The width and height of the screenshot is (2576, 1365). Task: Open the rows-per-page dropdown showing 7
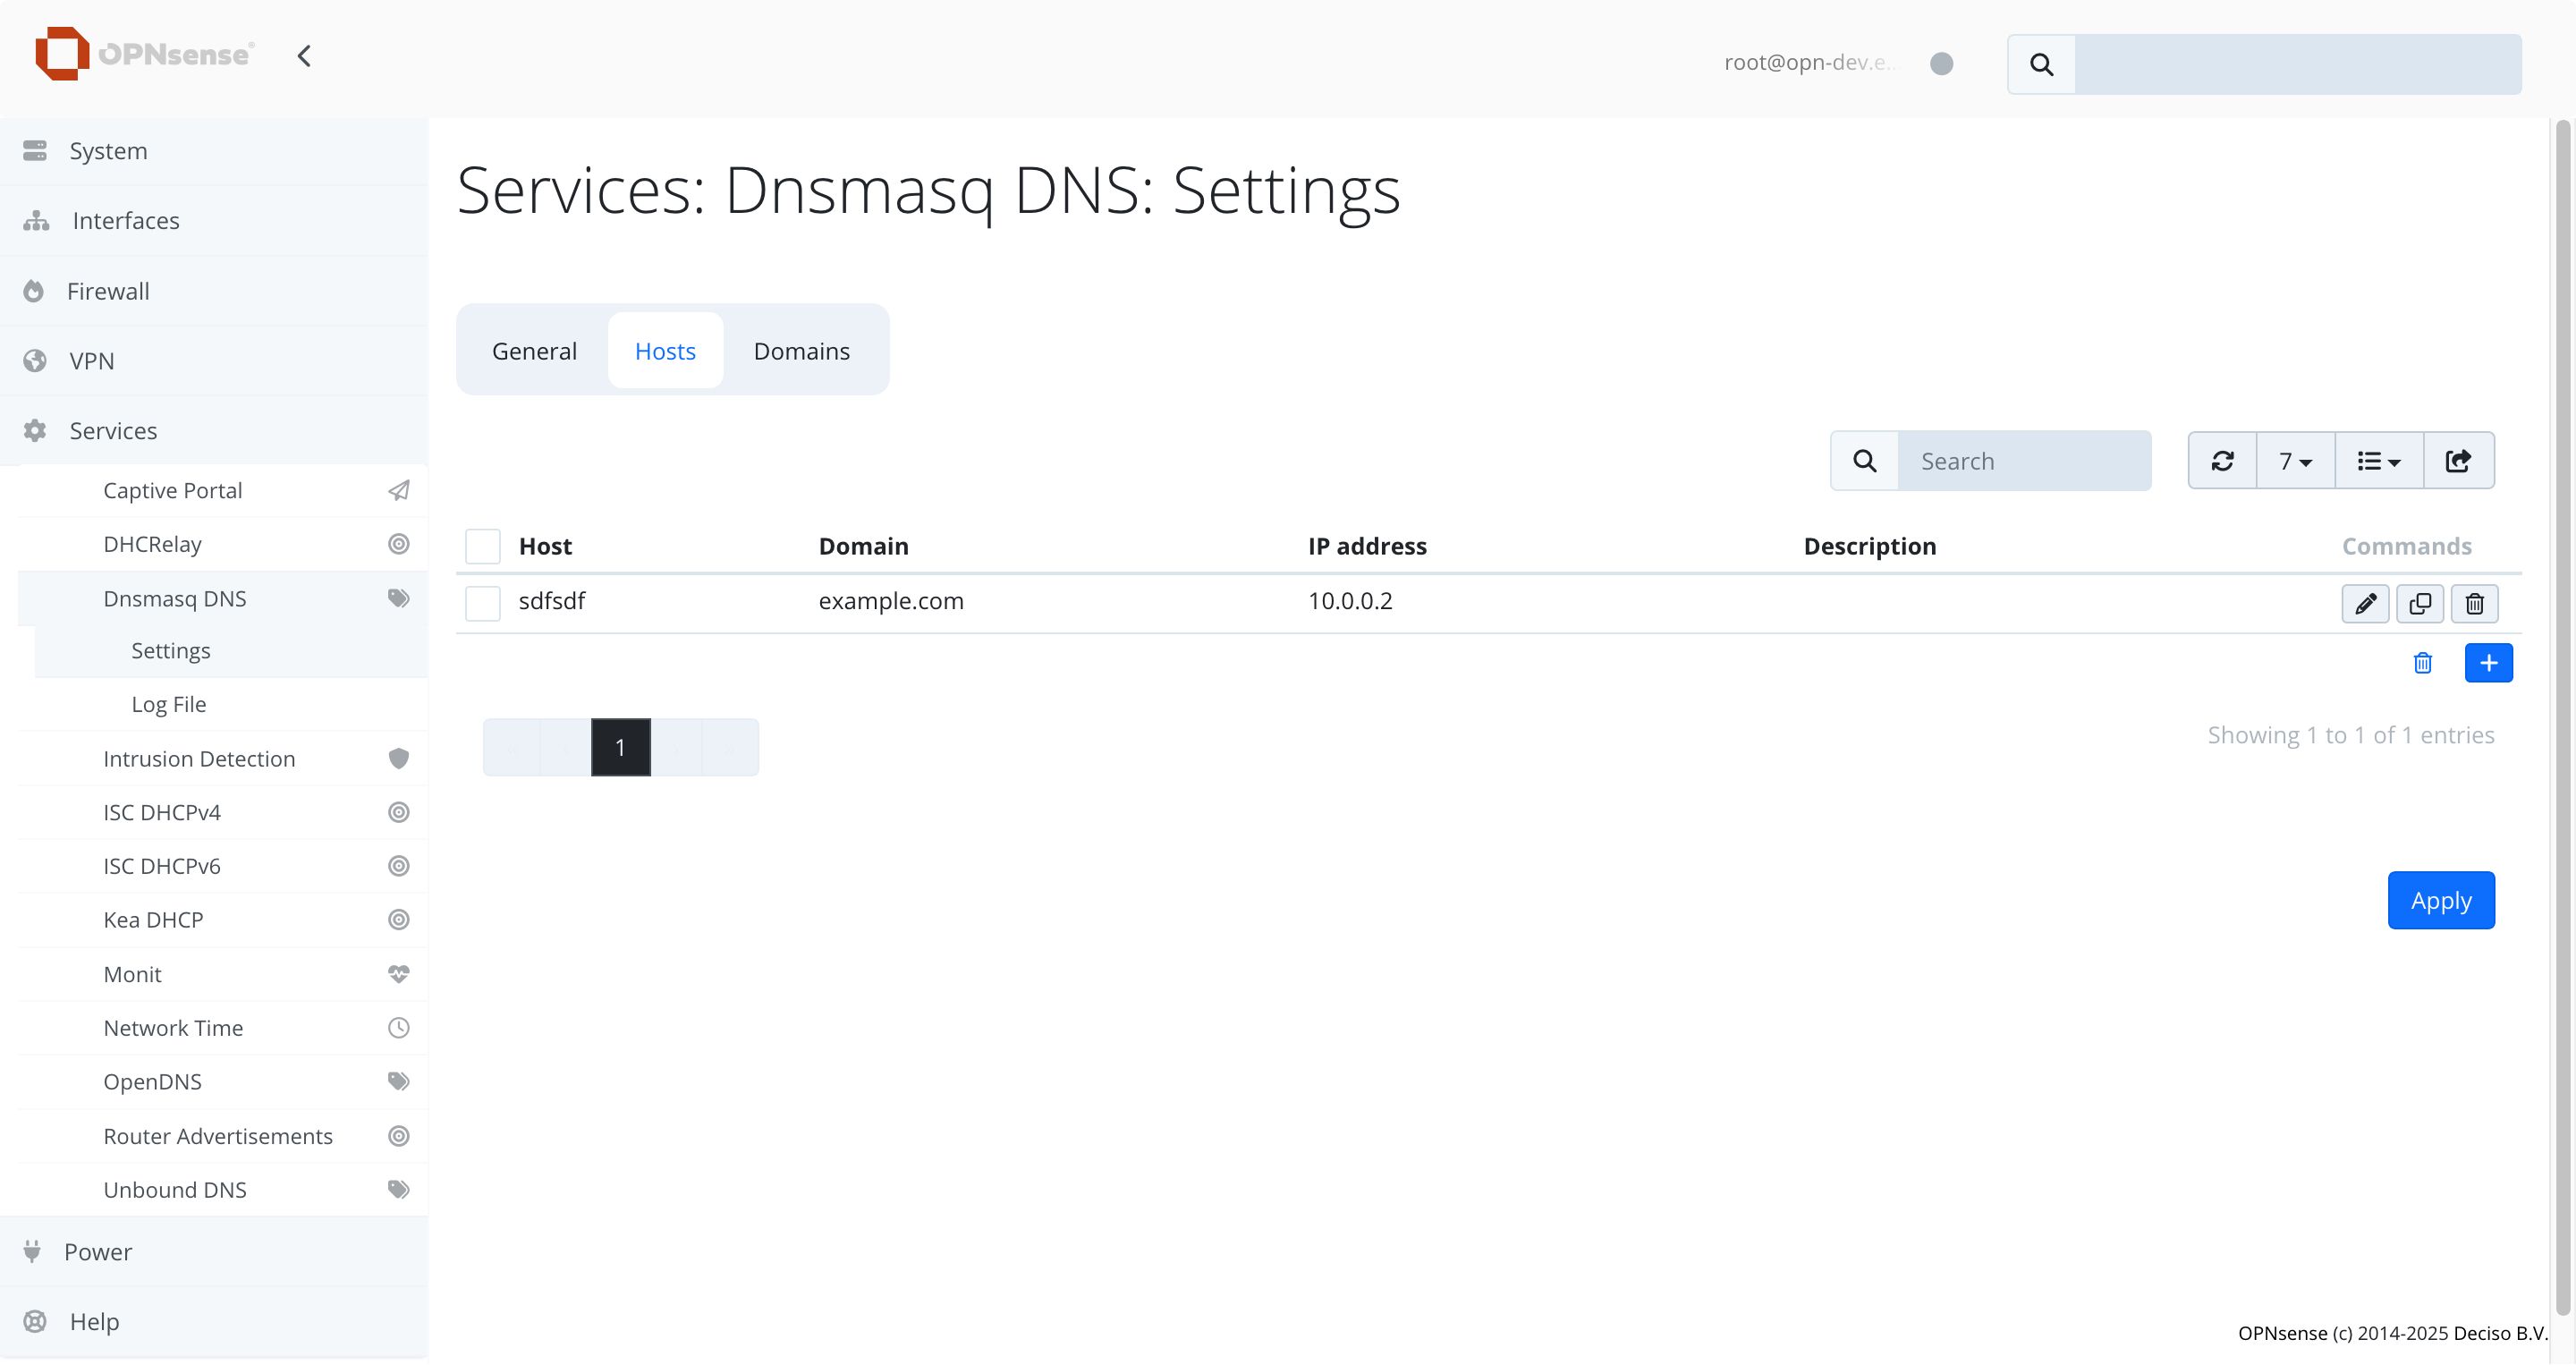pyautogui.click(x=2295, y=461)
